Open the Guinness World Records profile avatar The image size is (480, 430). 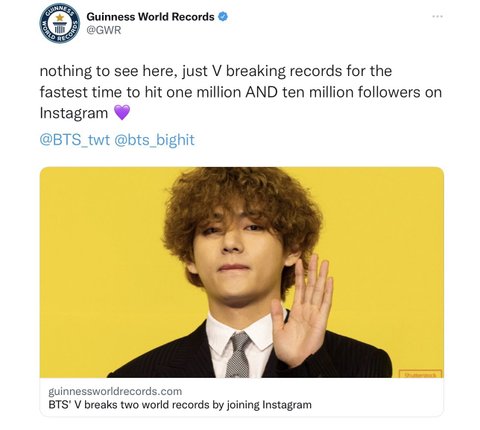tap(60, 23)
